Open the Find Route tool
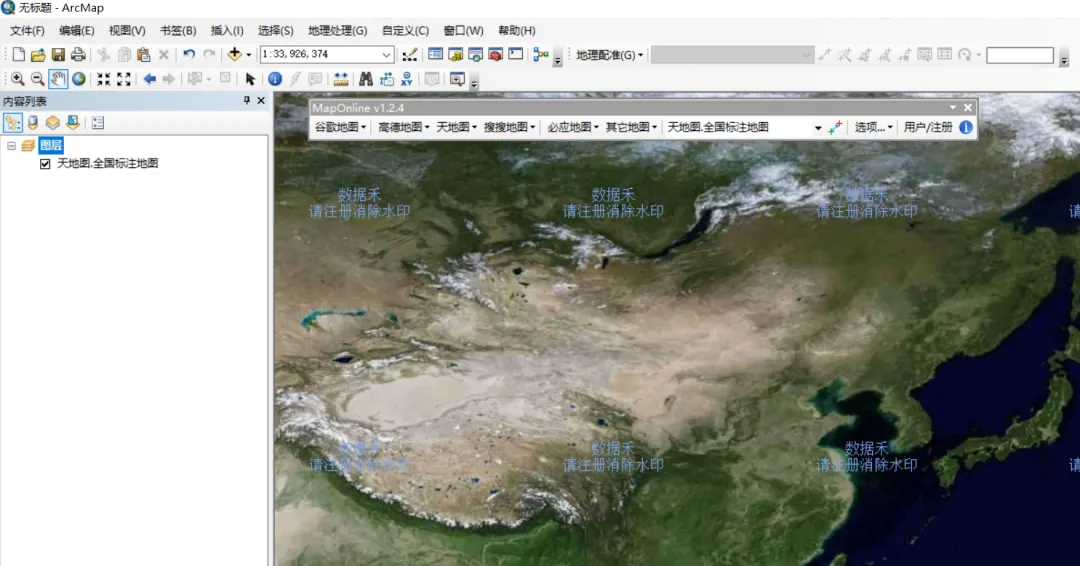 (386, 79)
